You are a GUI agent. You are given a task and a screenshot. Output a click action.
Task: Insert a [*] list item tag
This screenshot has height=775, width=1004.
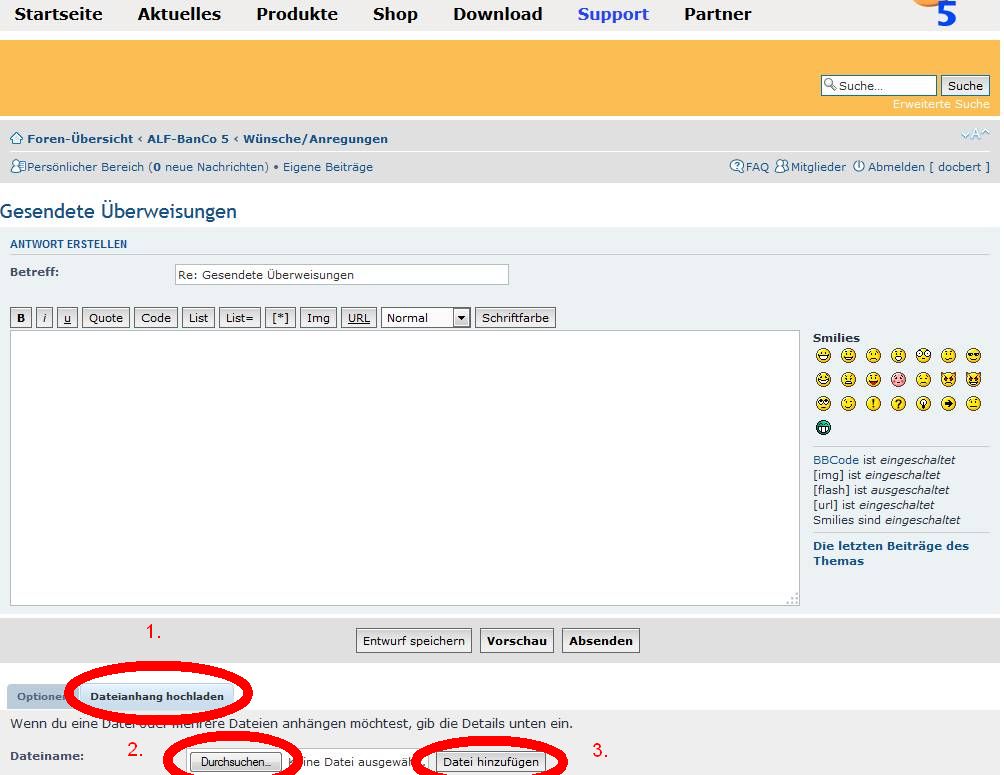click(x=280, y=318)
